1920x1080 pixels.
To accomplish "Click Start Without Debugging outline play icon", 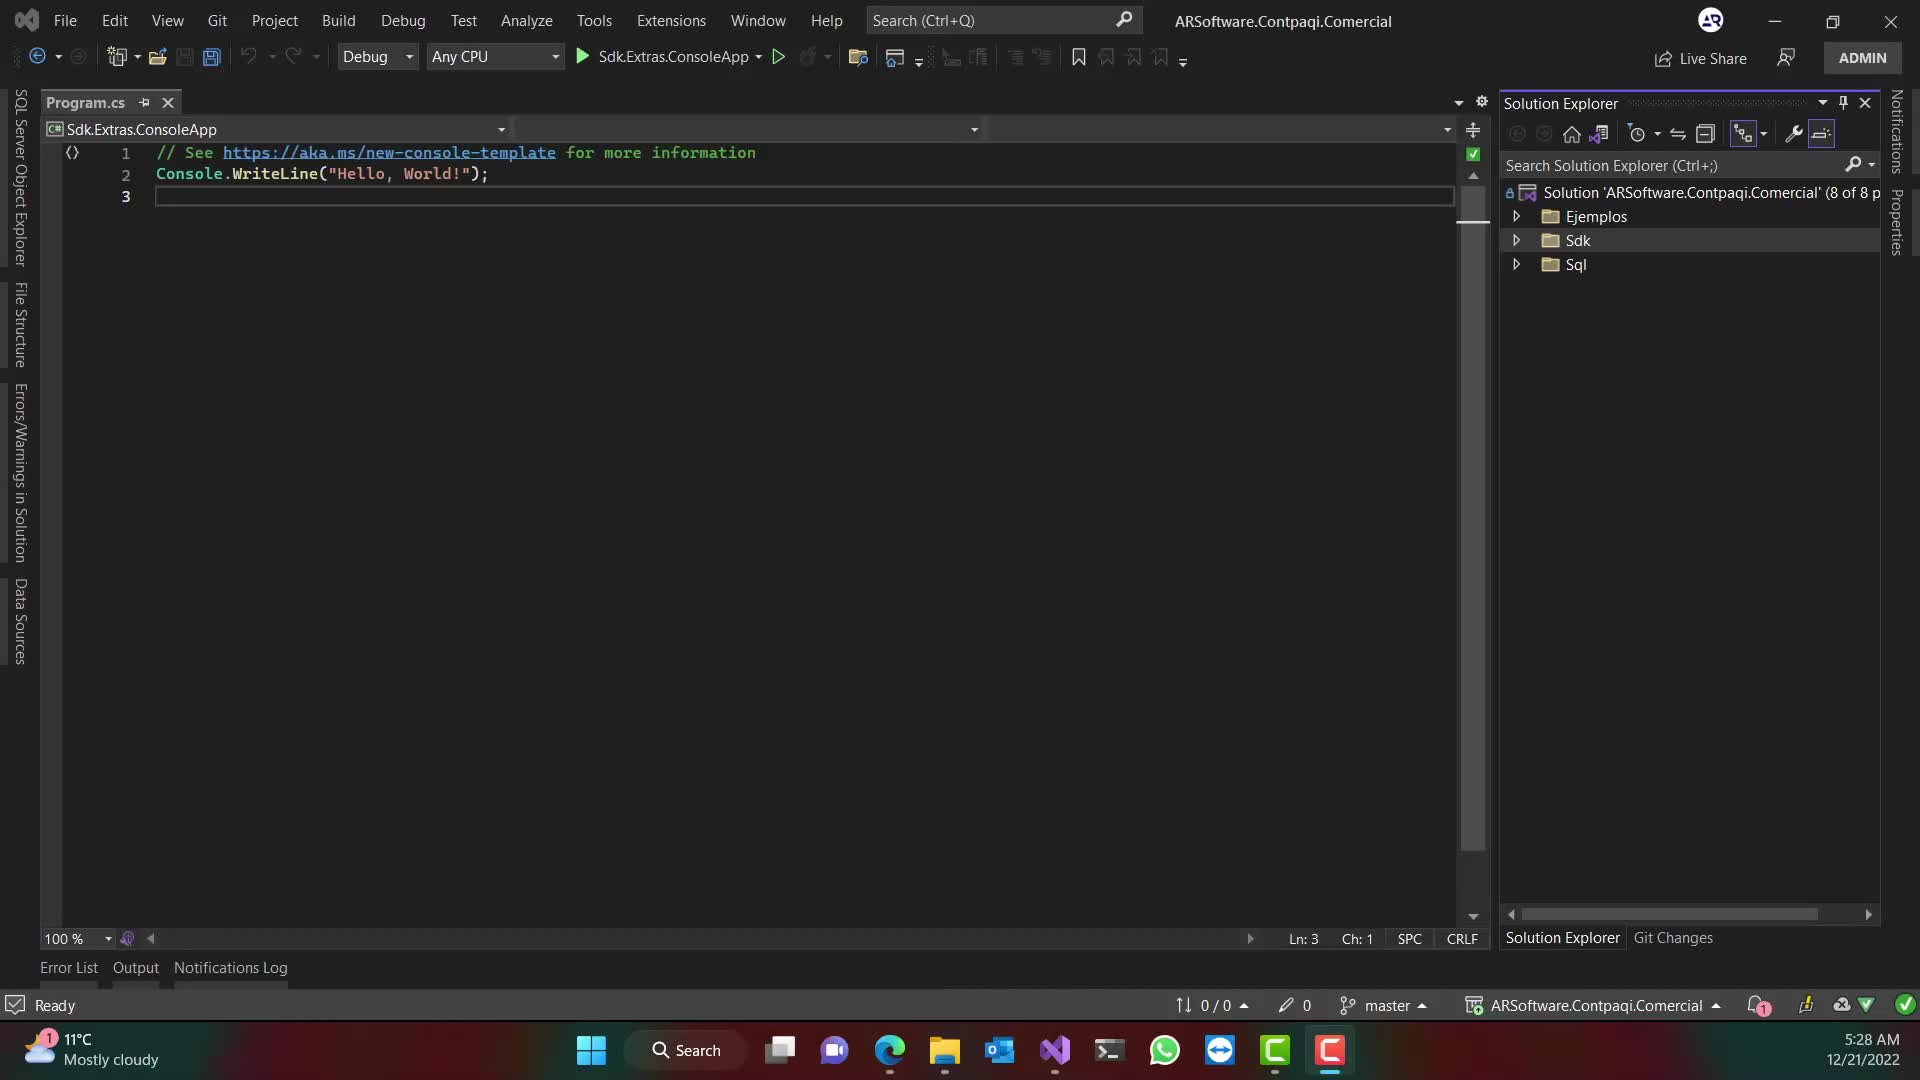I will click(x=778, y=57).
